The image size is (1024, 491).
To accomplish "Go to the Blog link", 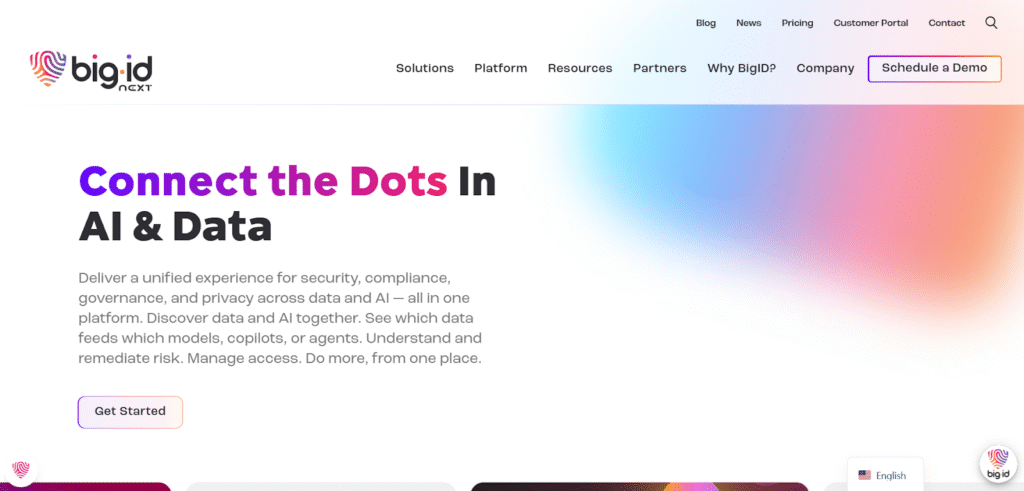I will point(706,23).
